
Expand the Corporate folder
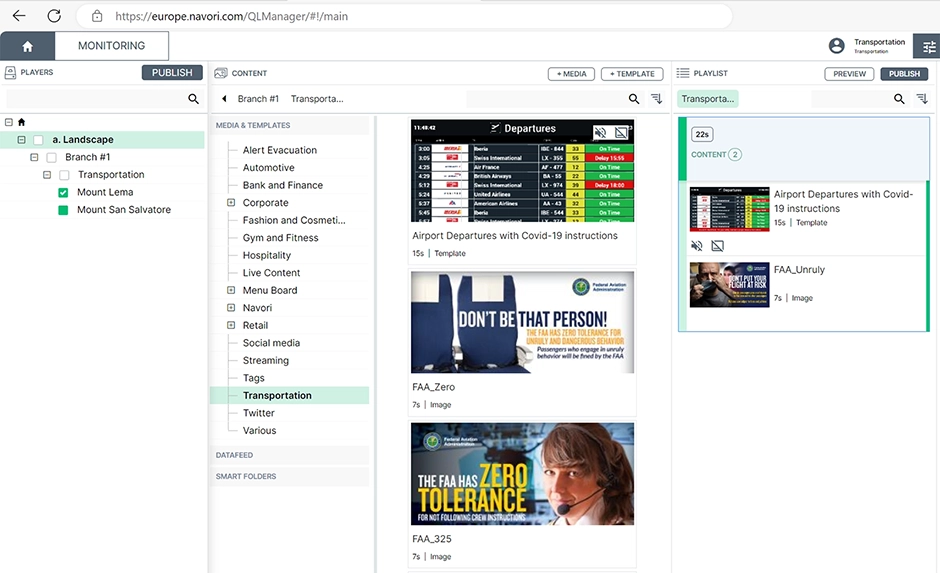[x=231, y=203]
